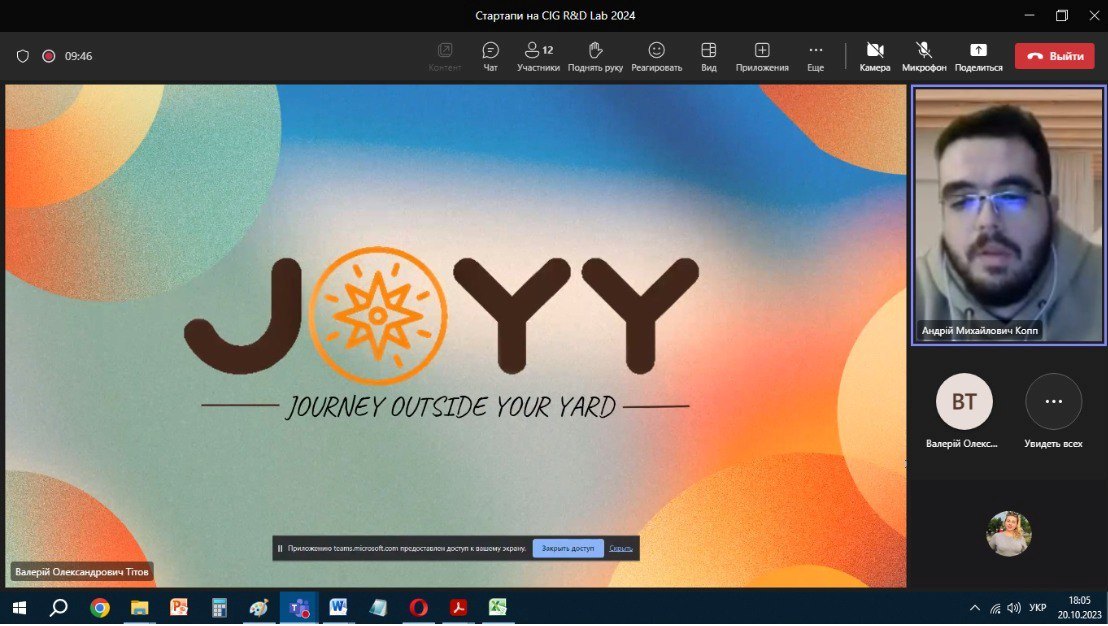The height and width of the screenshot is (626, 1108).
Task: Toggle the camera on
Action: pos(875,57)
